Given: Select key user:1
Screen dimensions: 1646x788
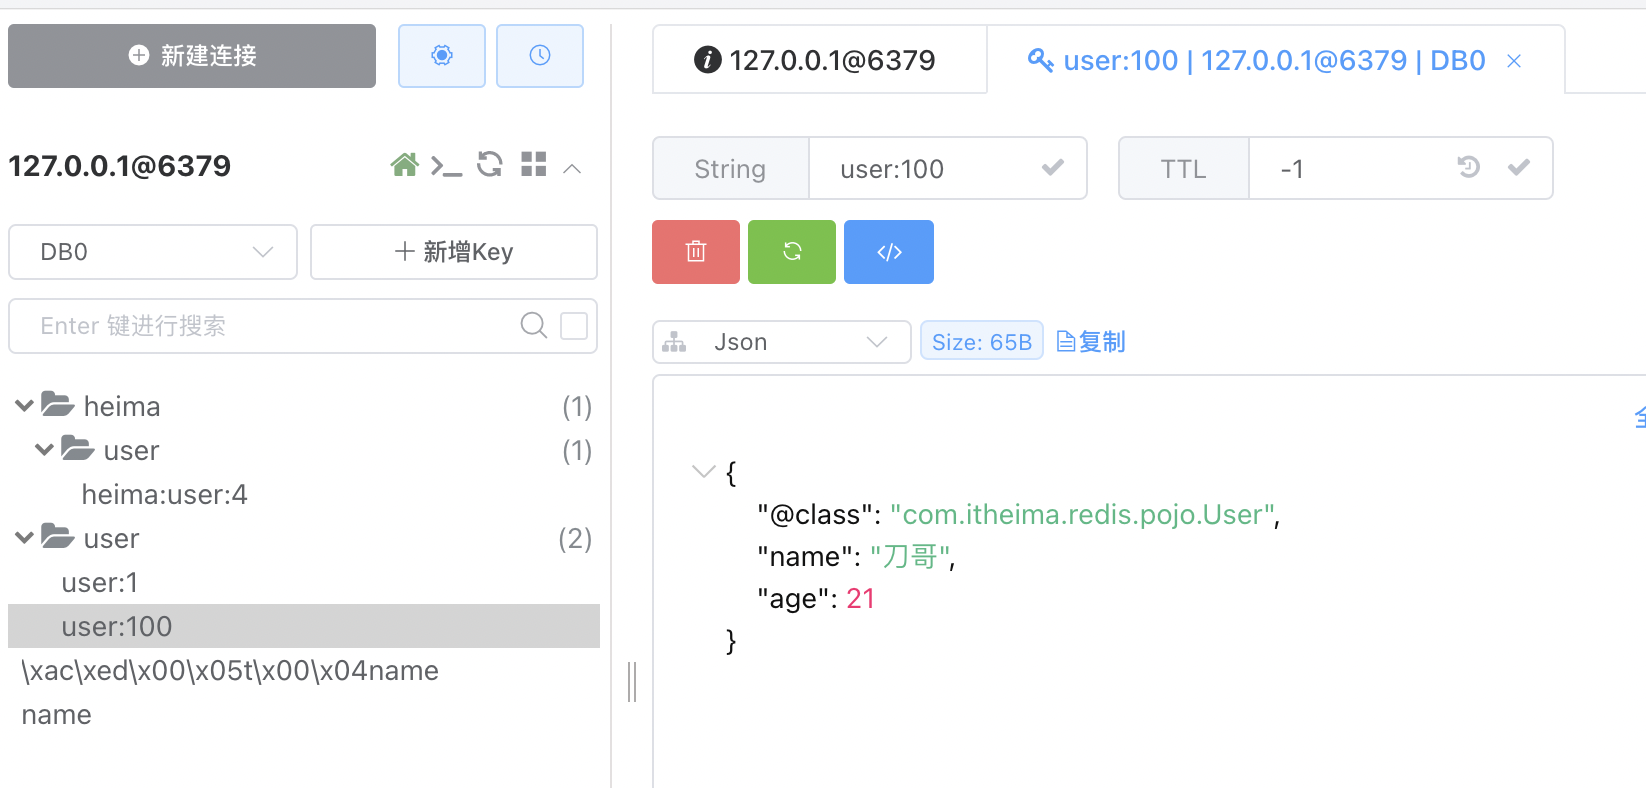Looking at the screenshot, I should [100, 582].
